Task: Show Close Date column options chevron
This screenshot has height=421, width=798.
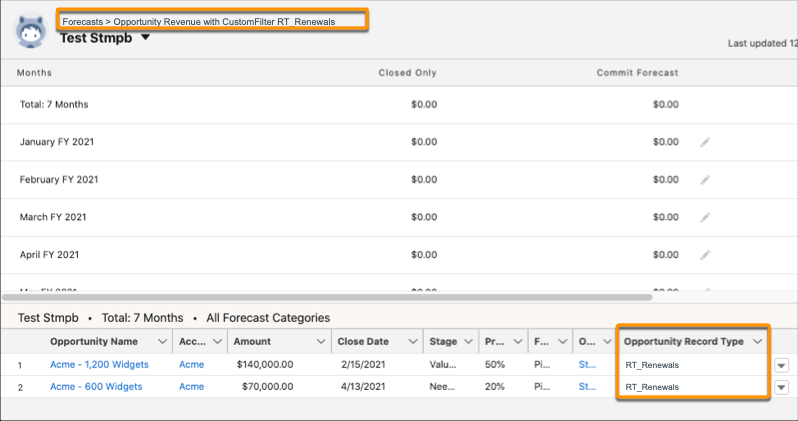Action: click(x=410, y=342)
